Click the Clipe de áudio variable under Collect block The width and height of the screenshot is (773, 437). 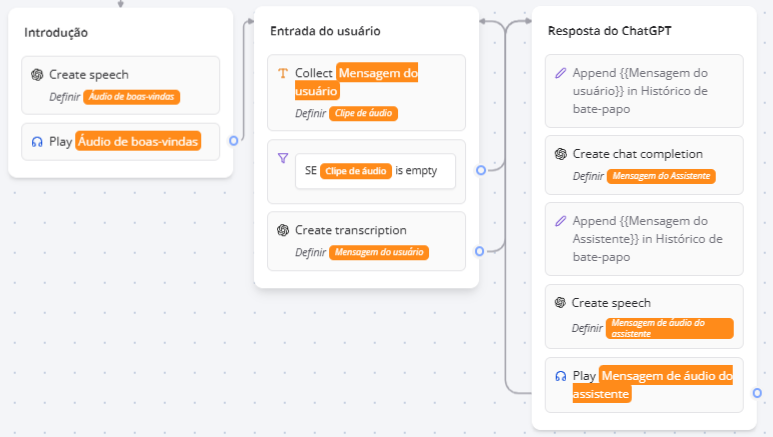(364, 114)
